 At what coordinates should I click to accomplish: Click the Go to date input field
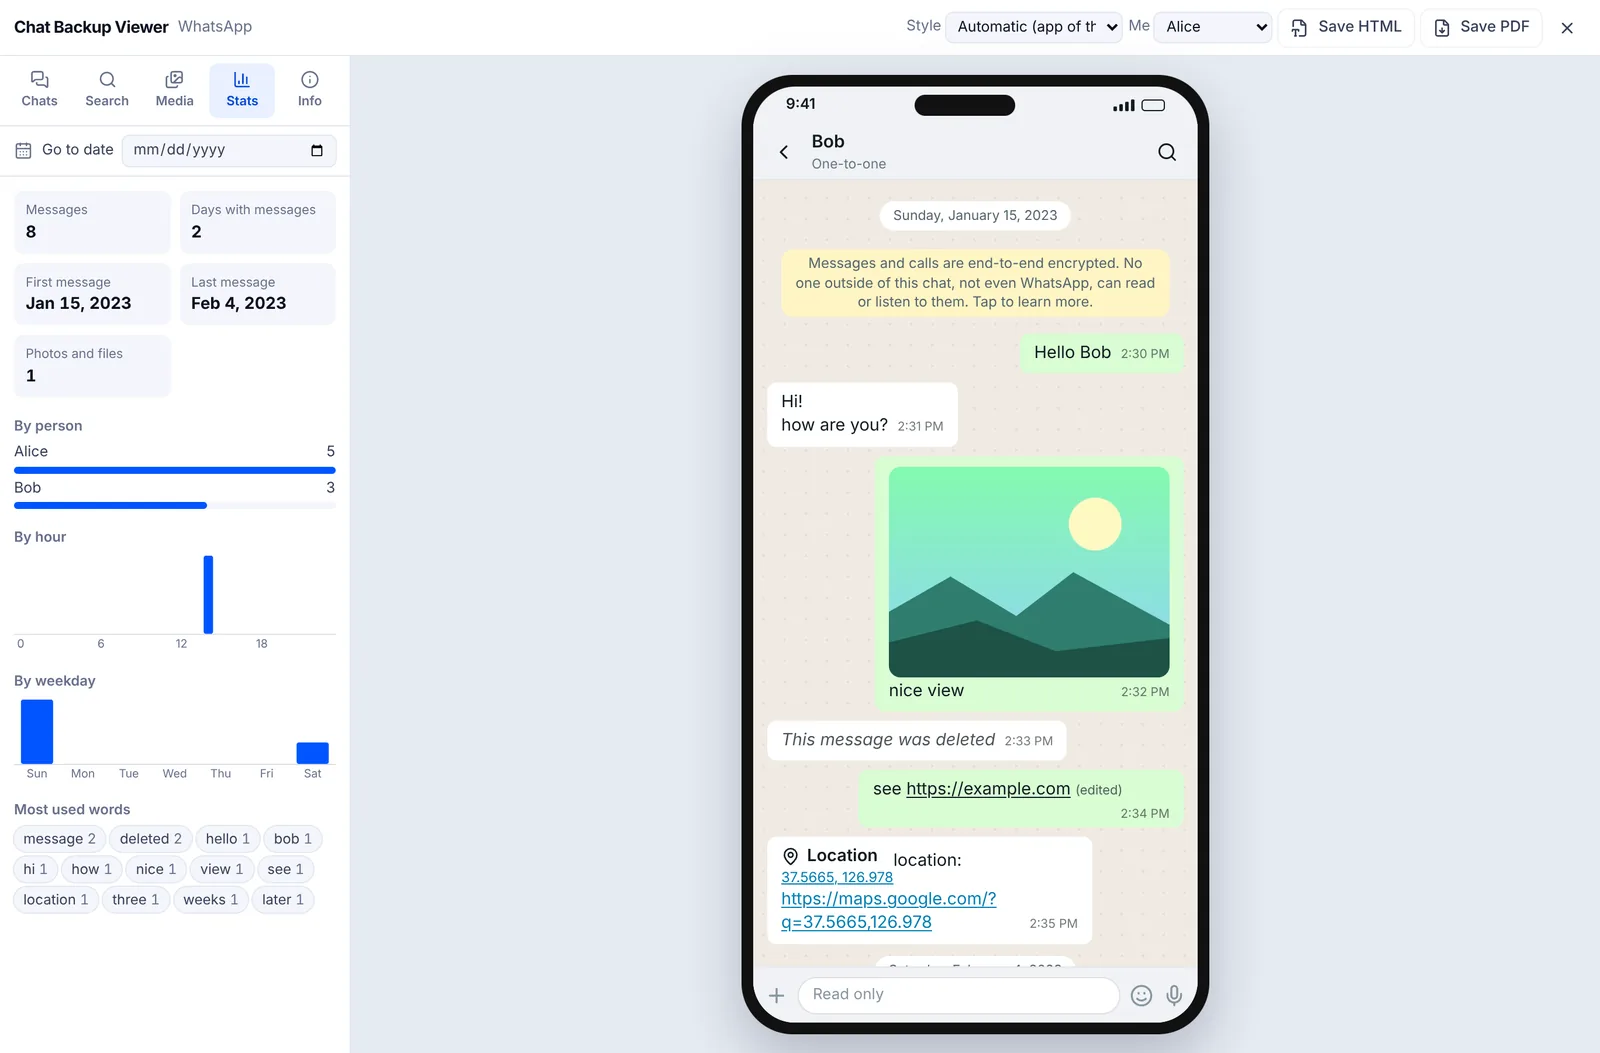coord(229,150)
